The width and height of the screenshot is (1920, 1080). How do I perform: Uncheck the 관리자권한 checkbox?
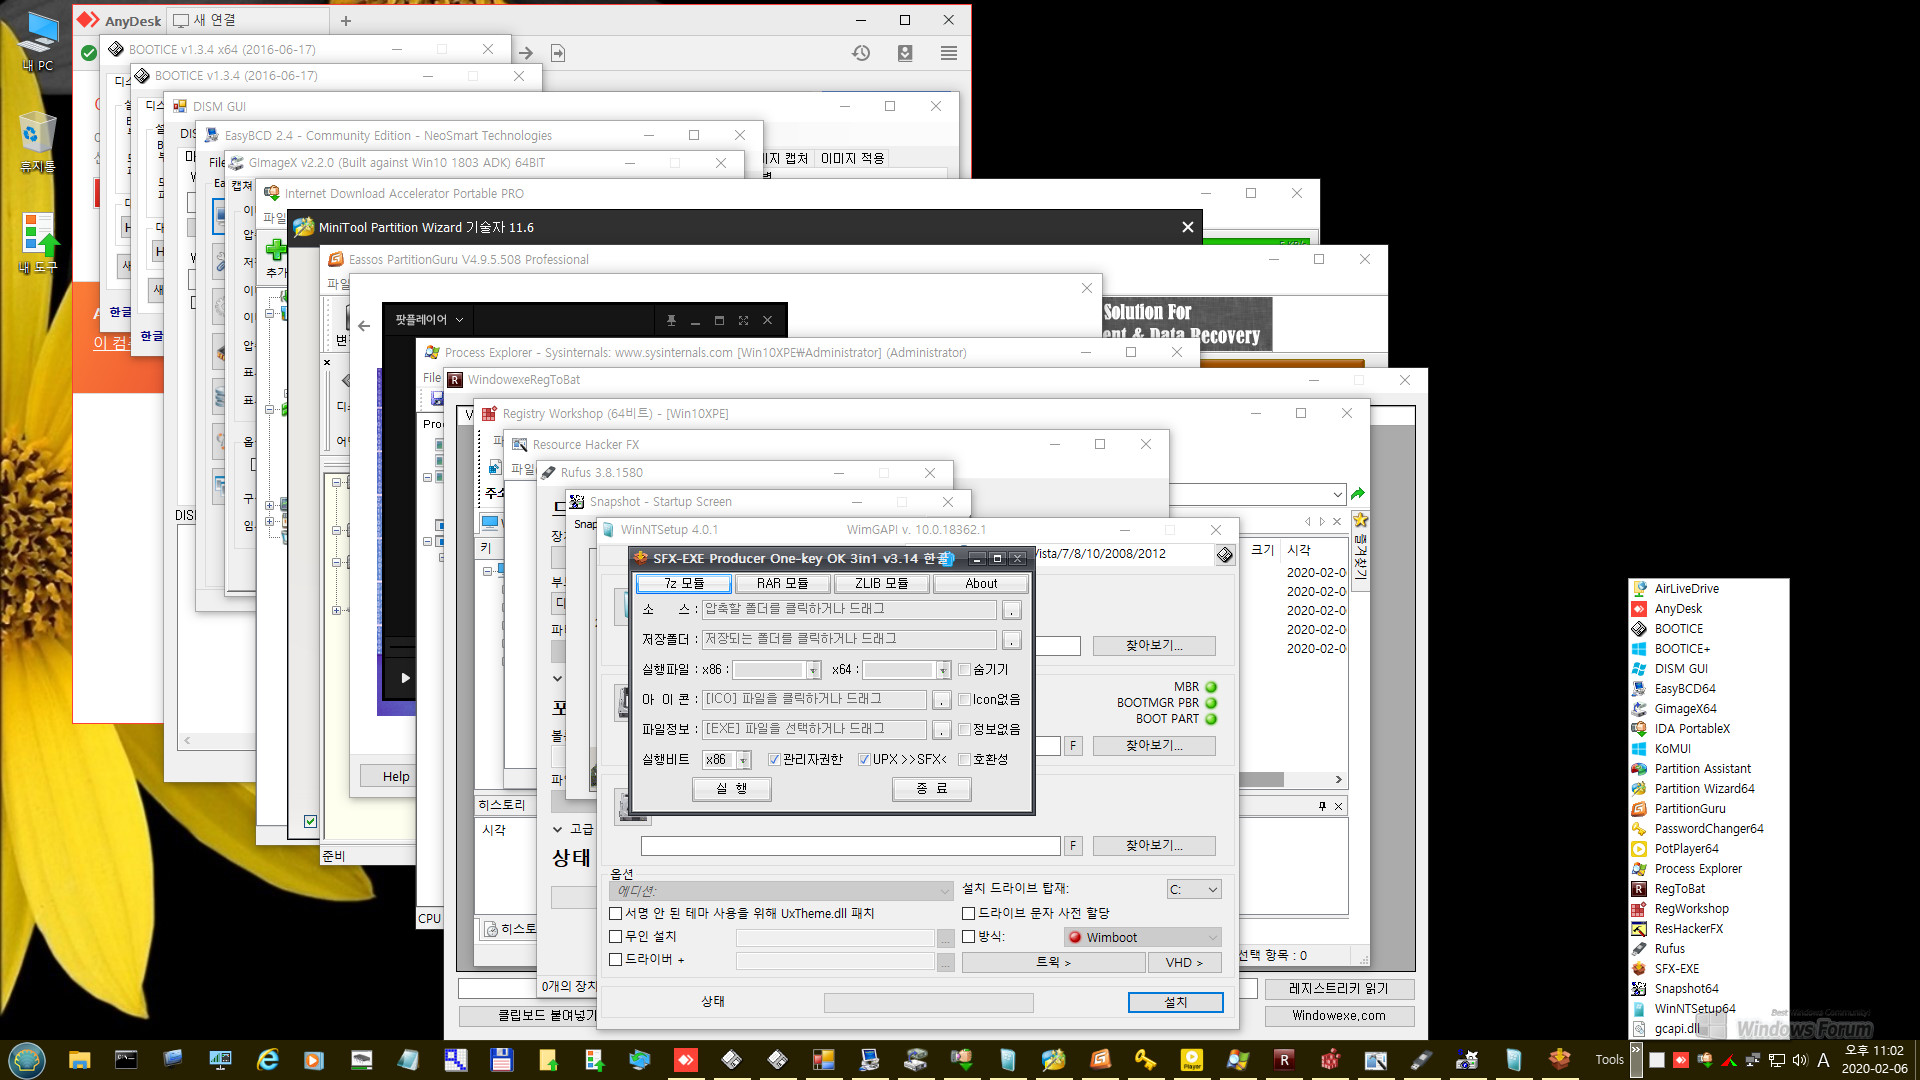[x=775, y=760]
